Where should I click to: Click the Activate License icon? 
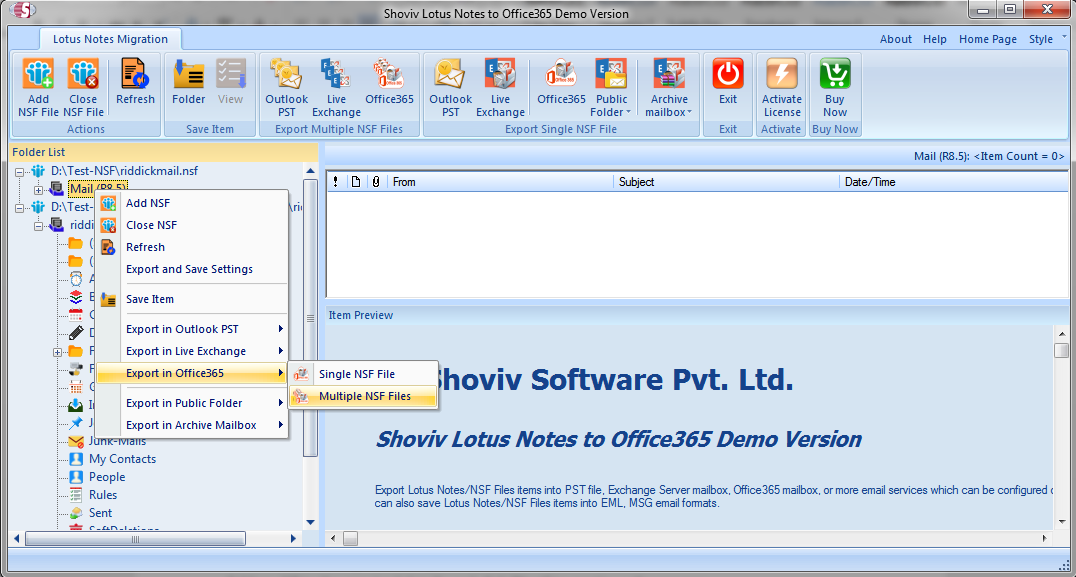tap(782, 74)
